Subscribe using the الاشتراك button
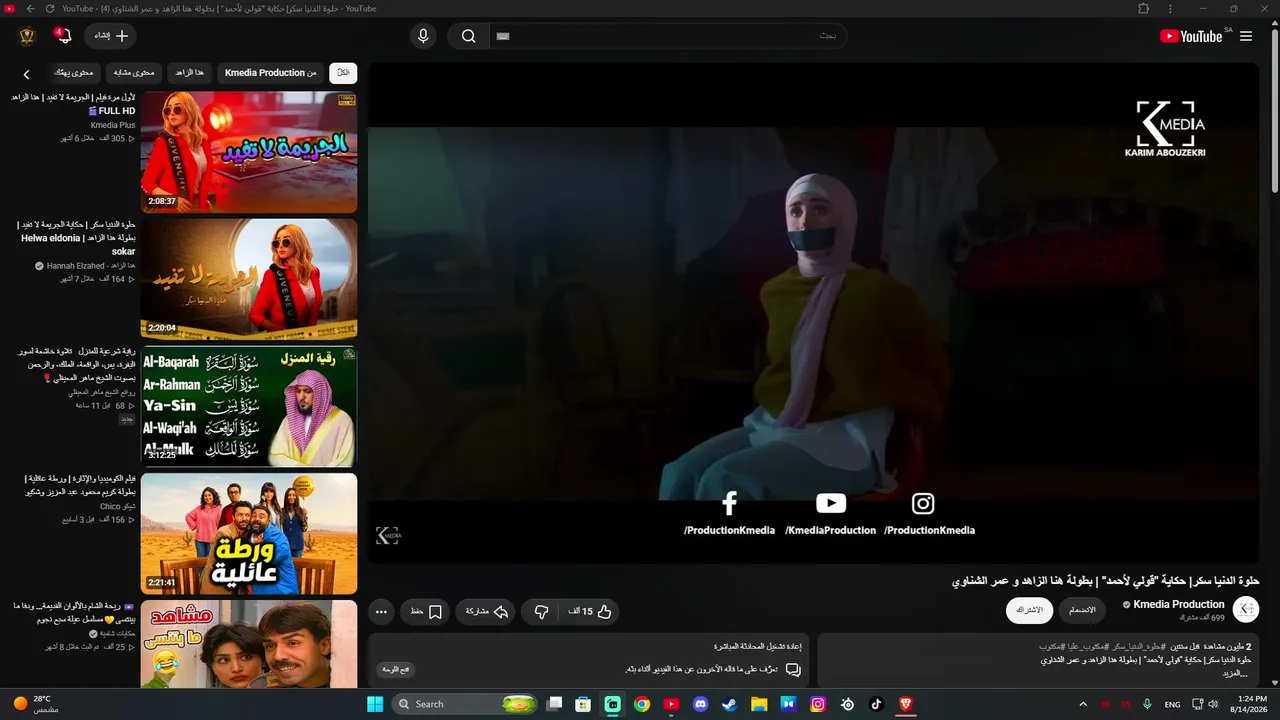 (1029, 610)
